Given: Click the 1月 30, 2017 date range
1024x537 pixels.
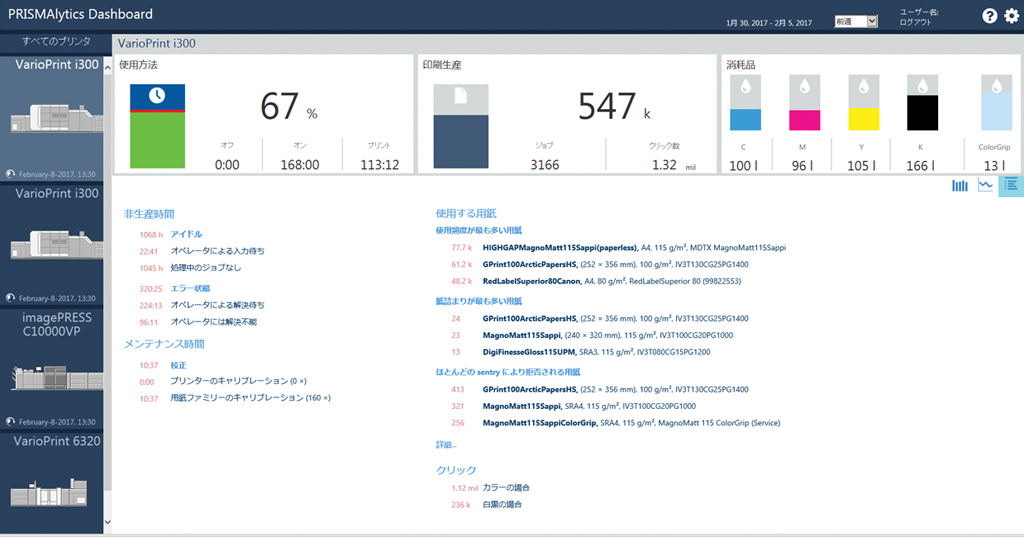Looking at the screenshot, I should 769,23.
